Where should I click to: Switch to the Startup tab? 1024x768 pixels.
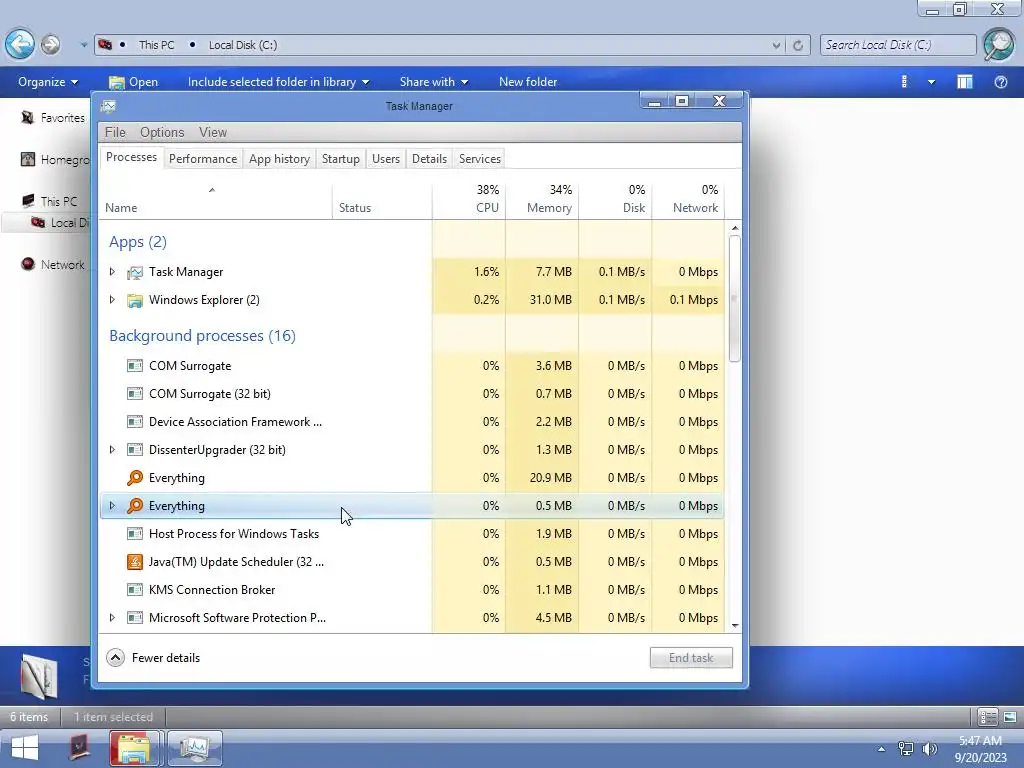[340, 159]
